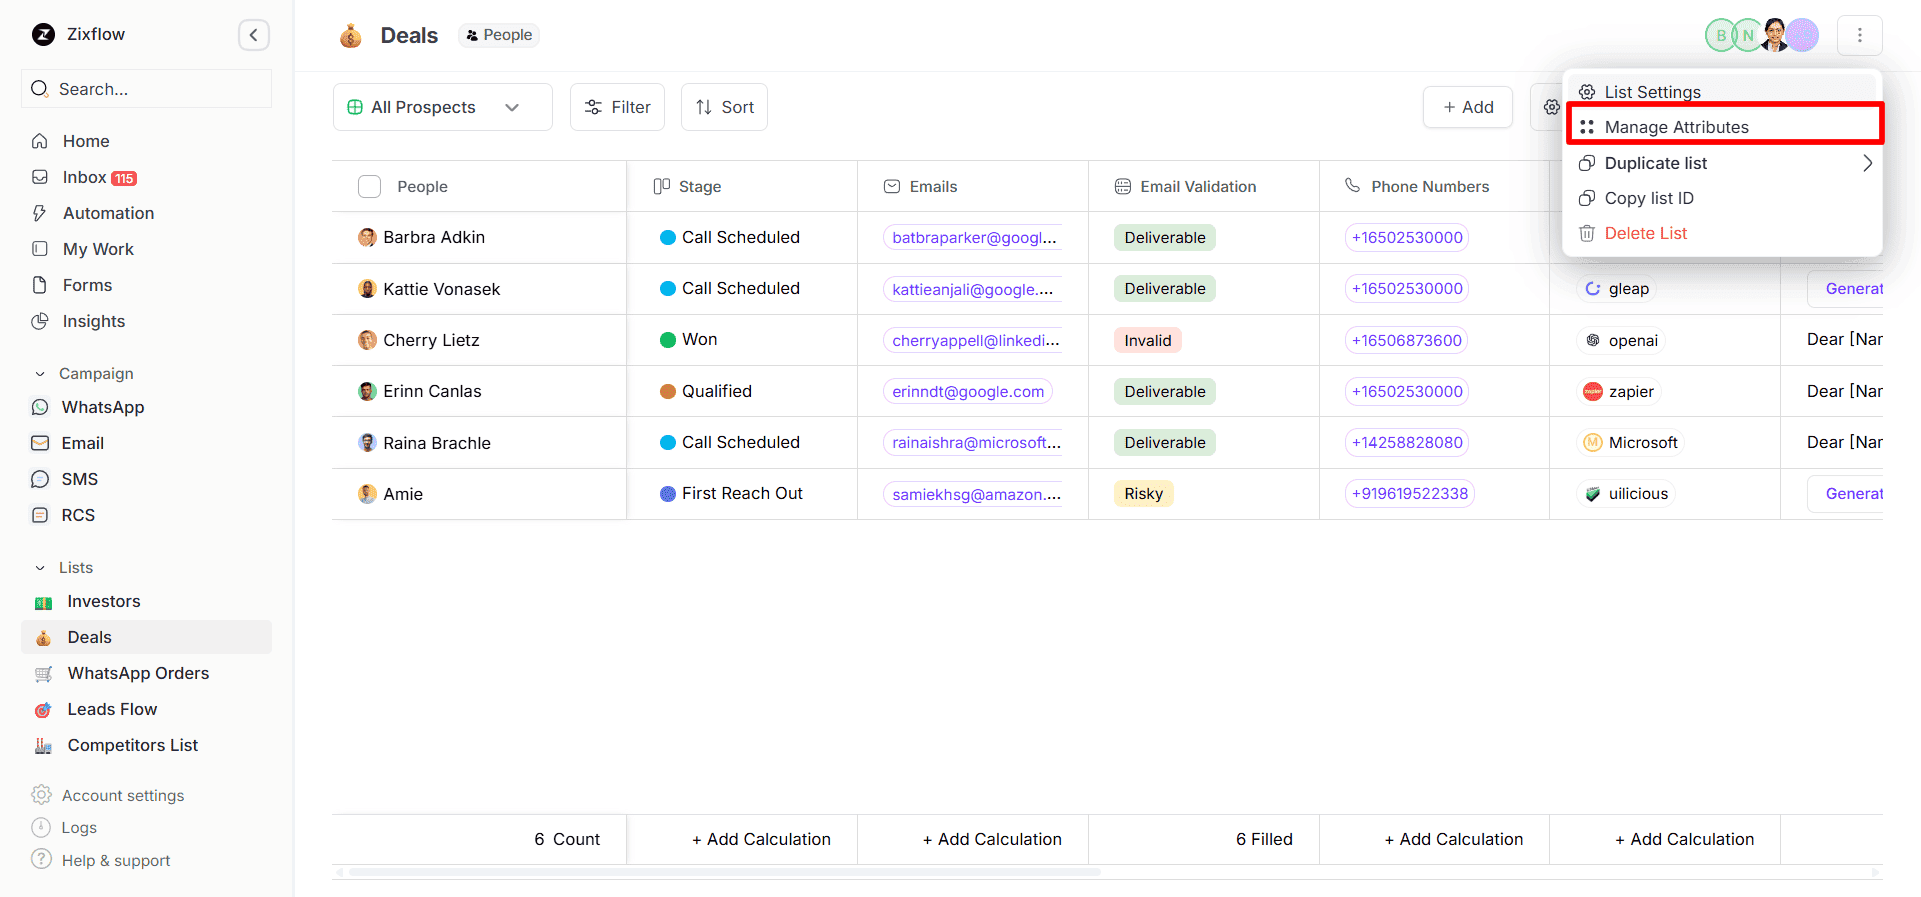
Task: Click the + Add button
Action: click(1468, 107)
